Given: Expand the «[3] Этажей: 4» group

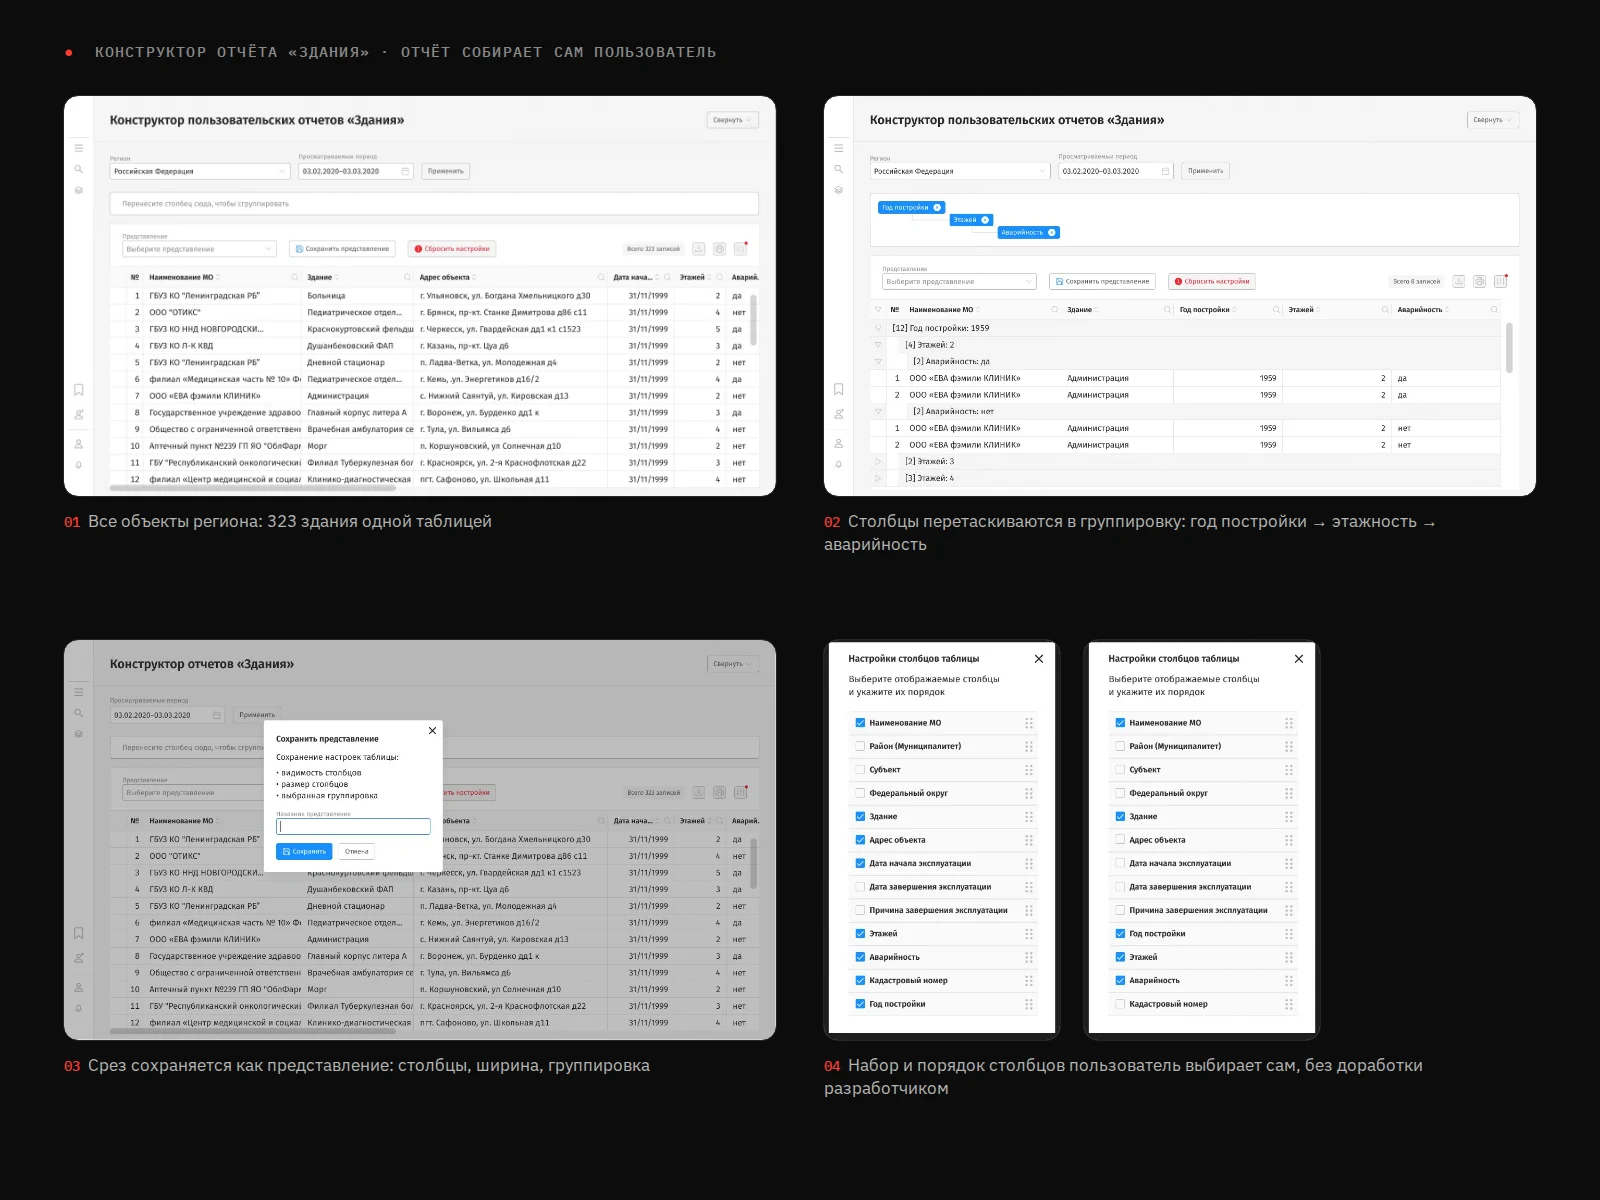Looking at the screenshot, I should click(x=879, y=478).
